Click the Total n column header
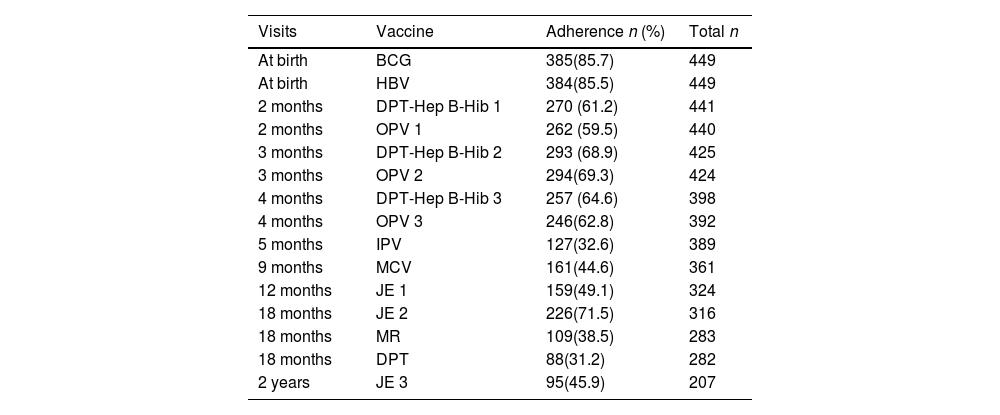1000x415 pixels. point(713,32)
